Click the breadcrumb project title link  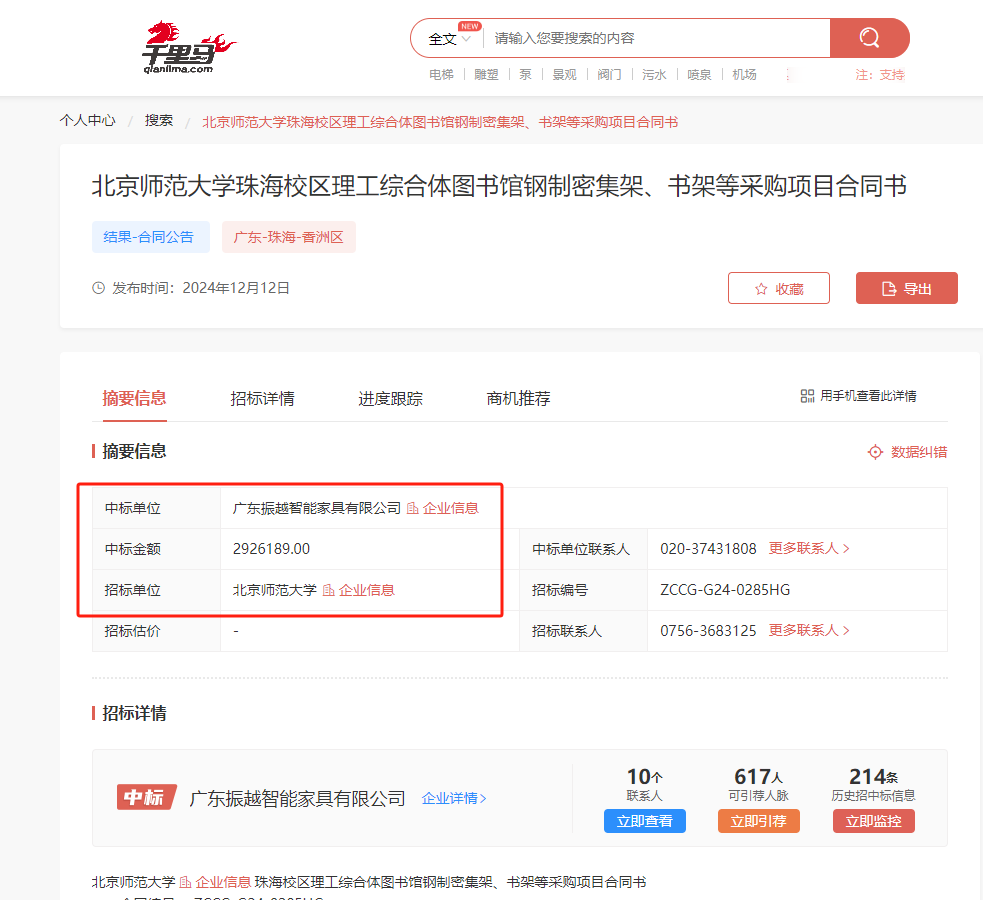point(440,122)
